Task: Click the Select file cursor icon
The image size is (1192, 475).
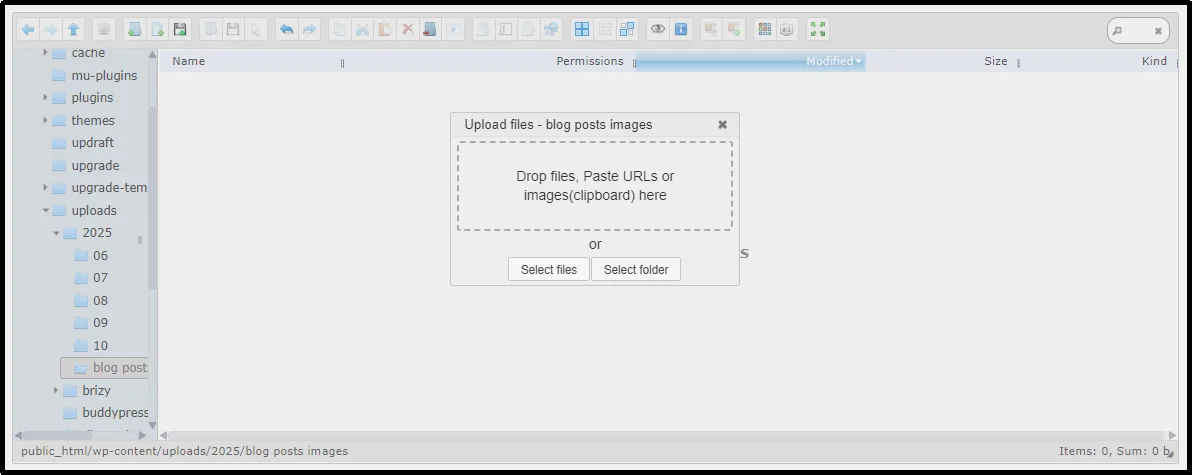Action: tap(256, 30)
